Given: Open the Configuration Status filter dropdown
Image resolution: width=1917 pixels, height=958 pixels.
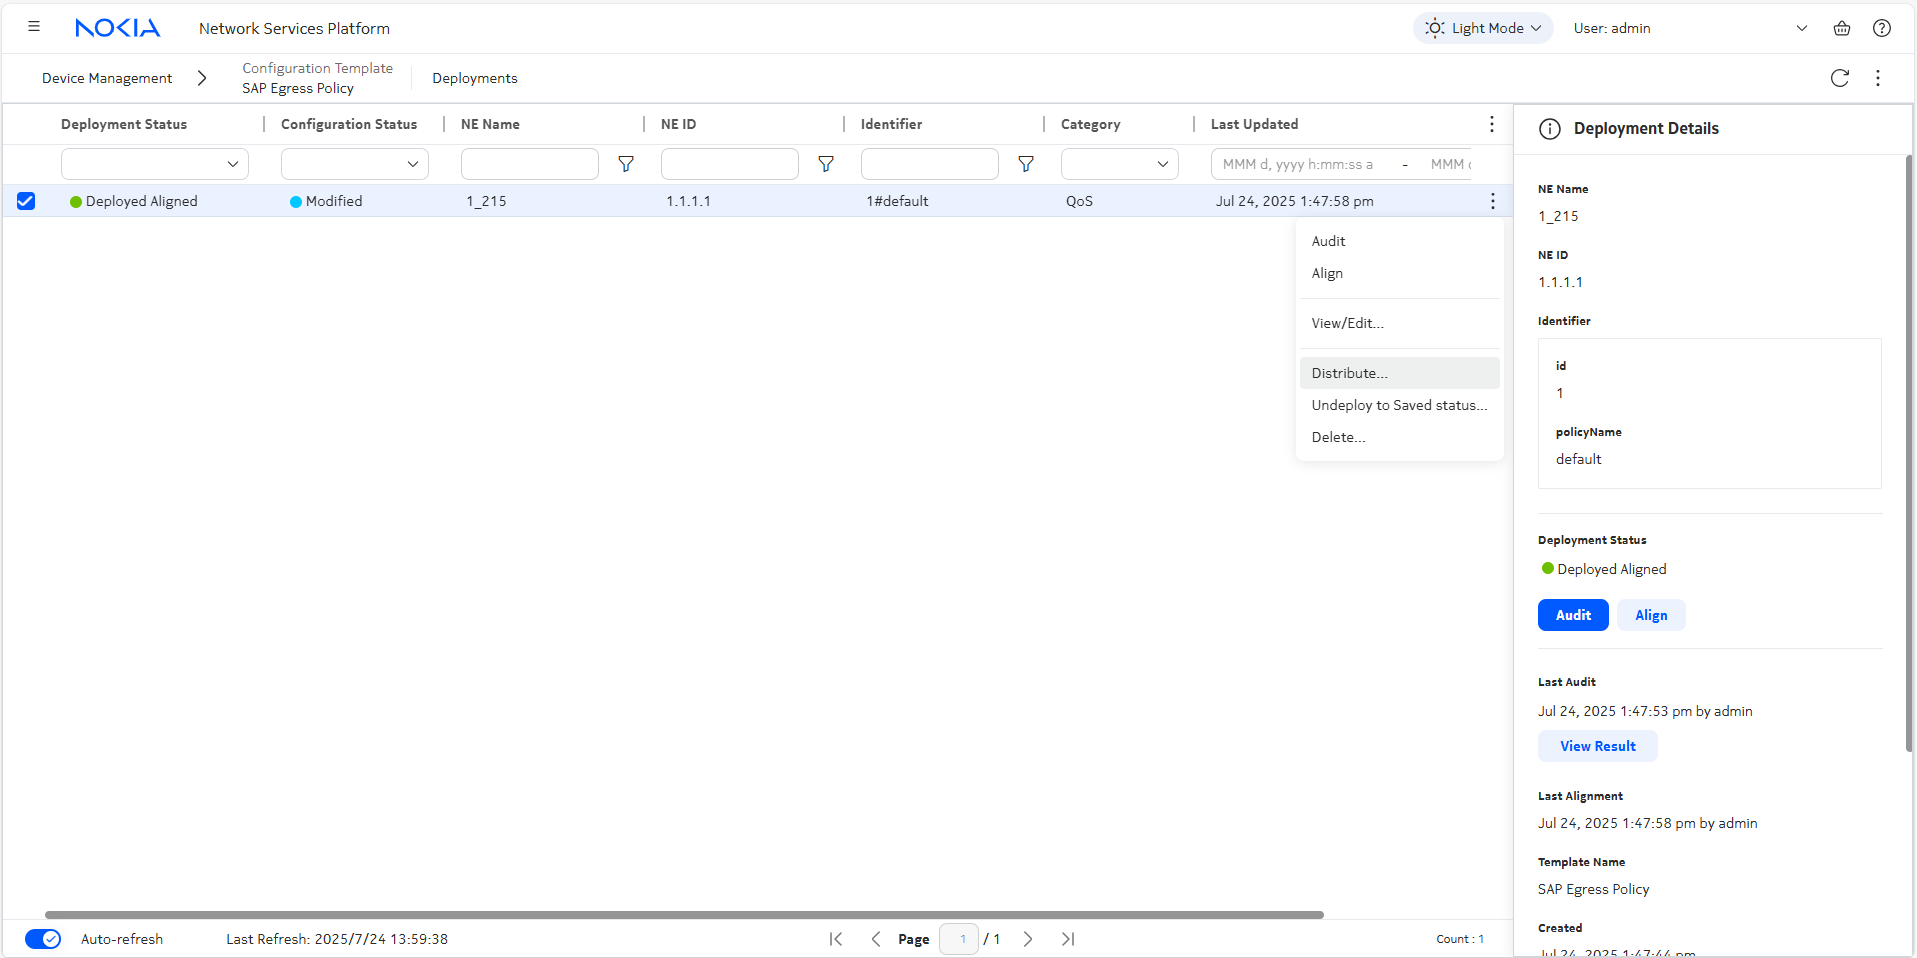Looking at the screenshot, I should point(355,164).
